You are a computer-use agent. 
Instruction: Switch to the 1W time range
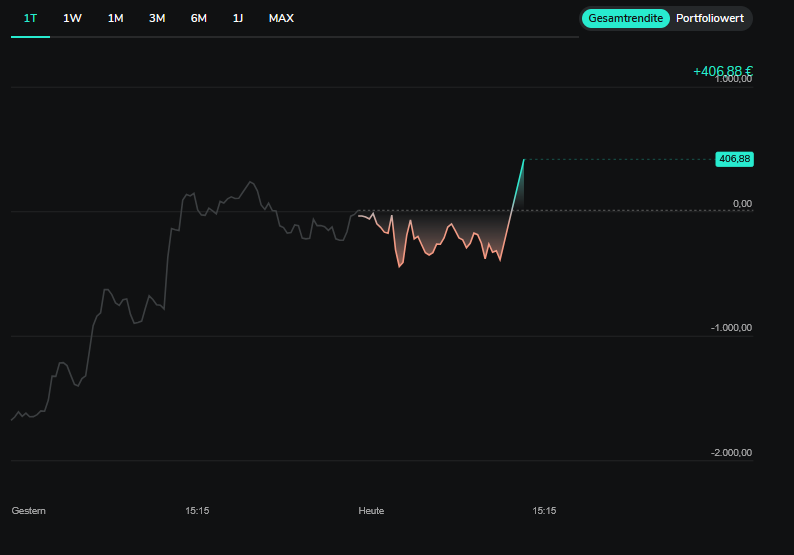(72, 18)
